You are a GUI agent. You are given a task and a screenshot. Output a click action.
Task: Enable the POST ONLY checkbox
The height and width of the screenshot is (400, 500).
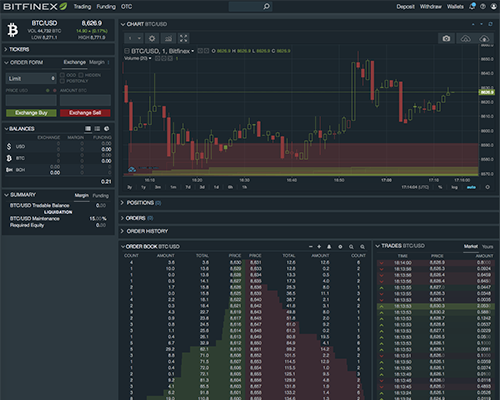(x=62, y=81)
